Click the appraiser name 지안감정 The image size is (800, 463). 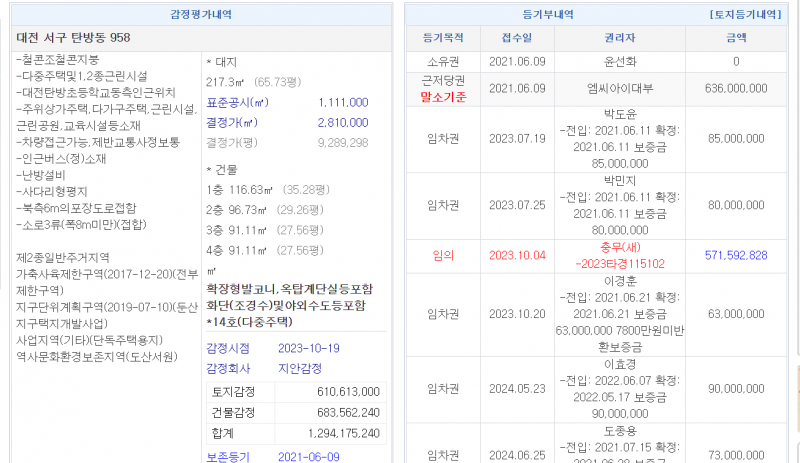(x=300, y=367)
